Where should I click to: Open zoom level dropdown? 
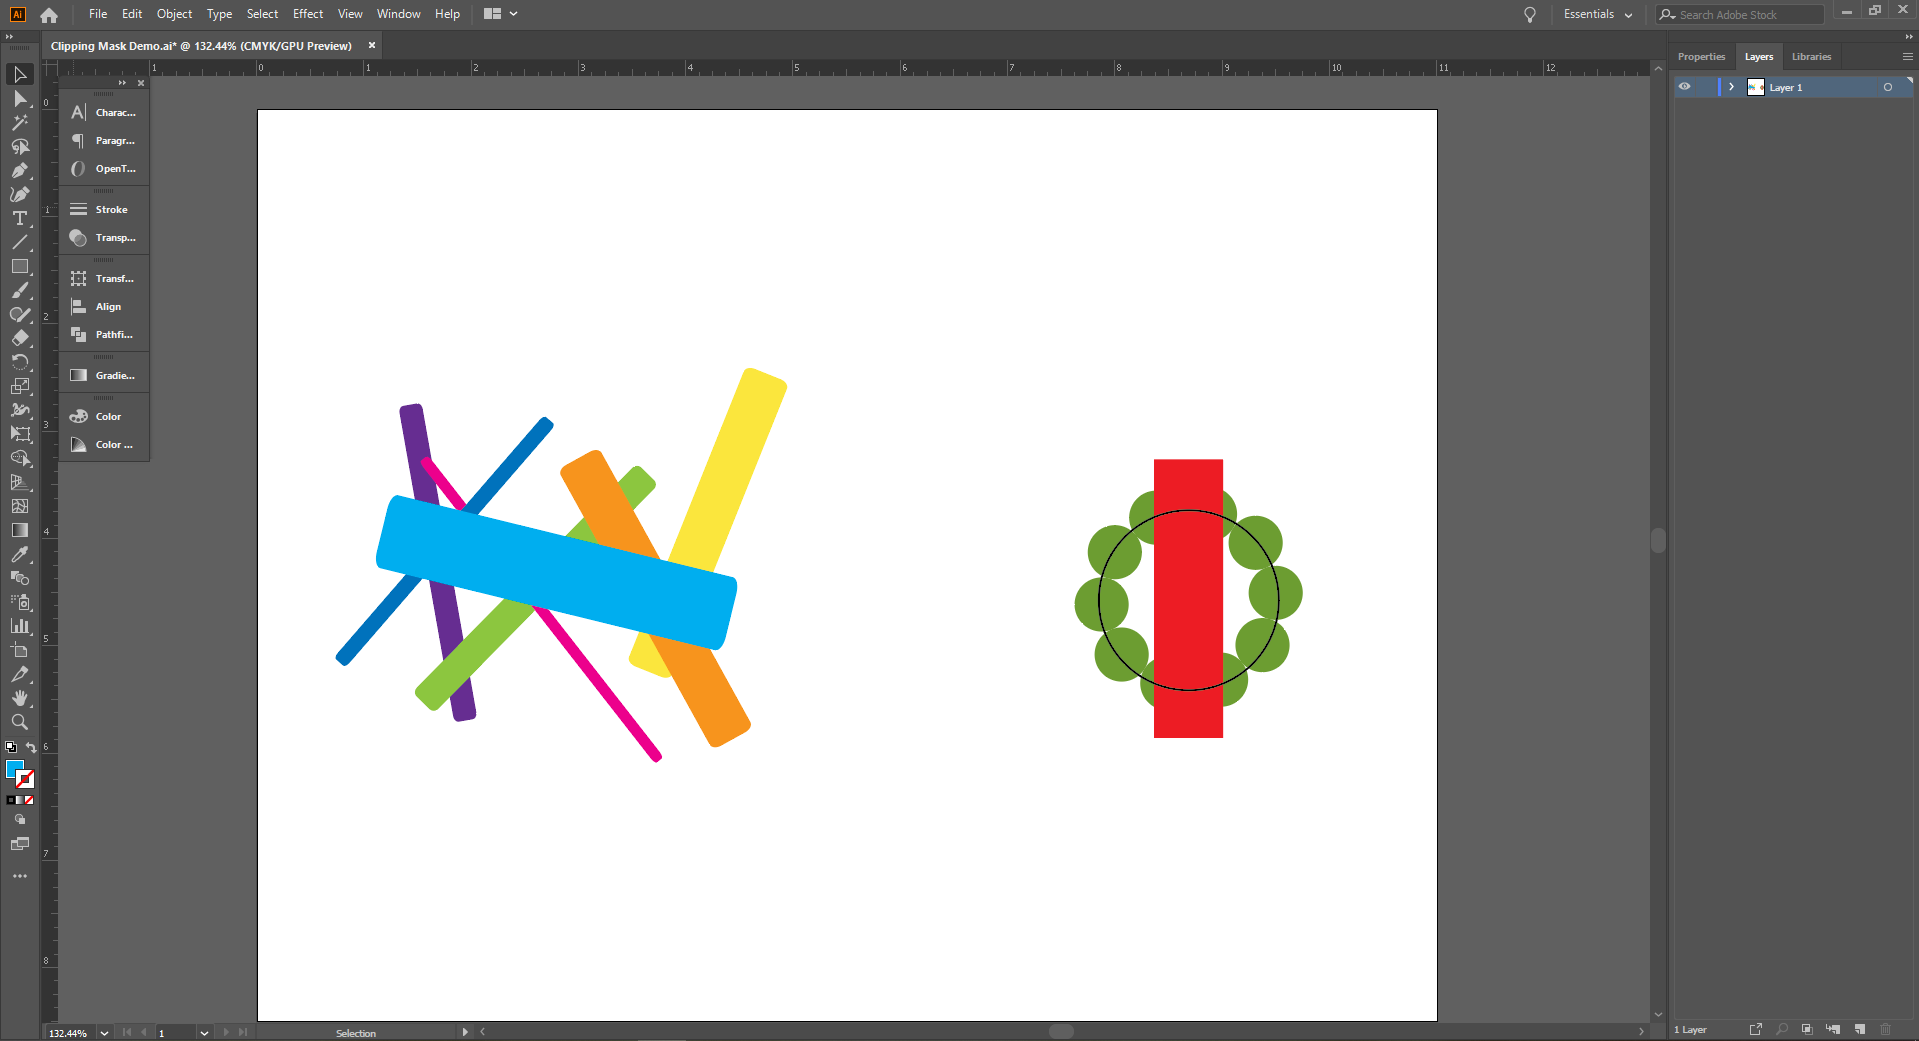(104, 1033)
